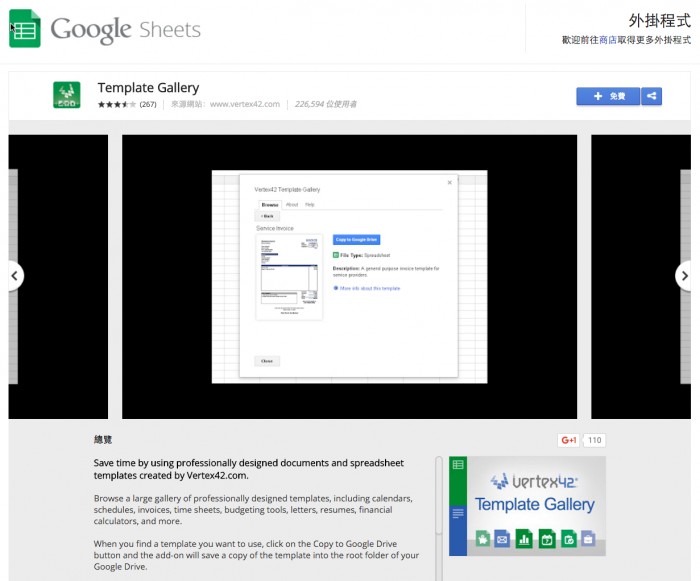The width and height of the screenshot is (700, 581).
Task: Click the bar chart icon in promo image
Action: tap(524, 539)
